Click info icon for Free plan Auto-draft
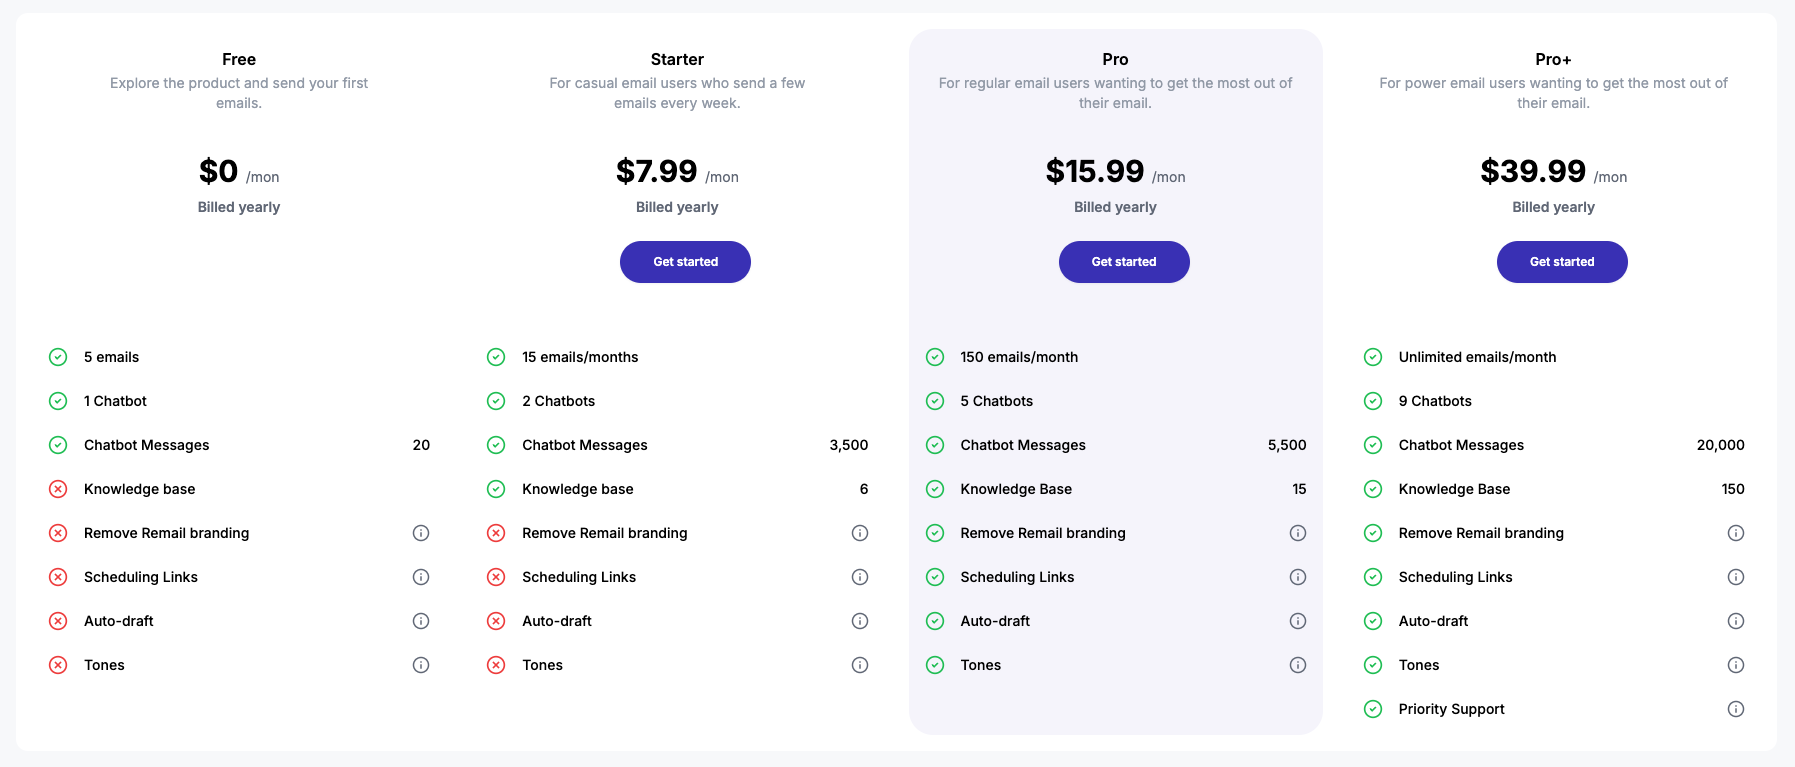The height and width of the screenshot is (767, 1795). pyautogui.click(x=421, y=621)
